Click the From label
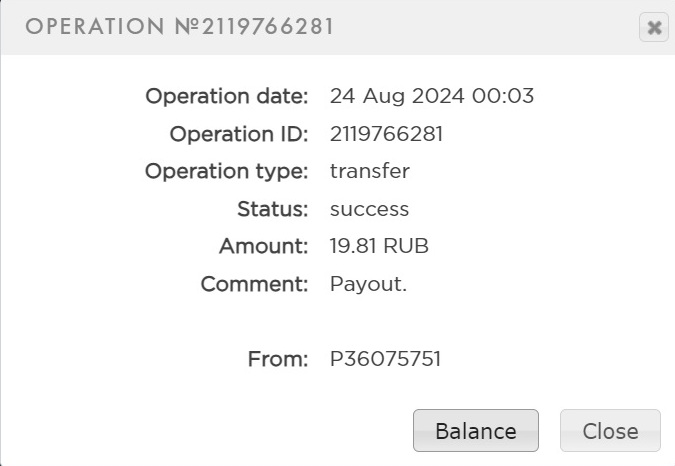Screen dimensions: 675x466 point(278,358)
